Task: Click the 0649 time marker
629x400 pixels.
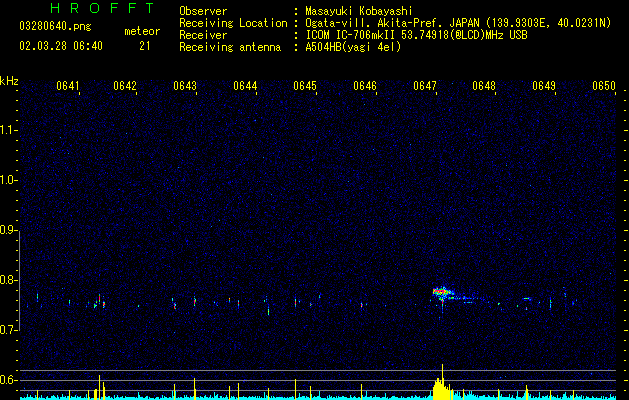Action: click(x=544, y=86)
